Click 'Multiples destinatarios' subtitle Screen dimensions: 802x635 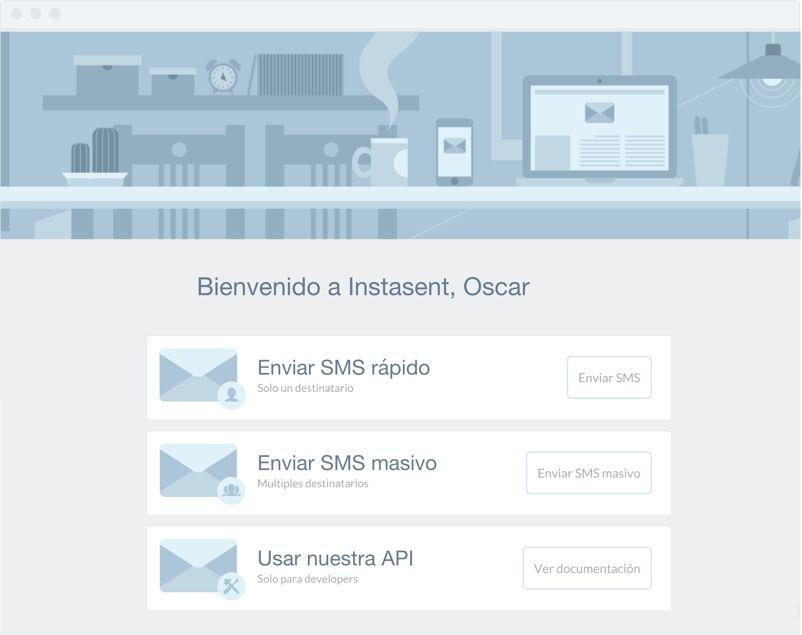pyautogui.click(x=313, y=483)
